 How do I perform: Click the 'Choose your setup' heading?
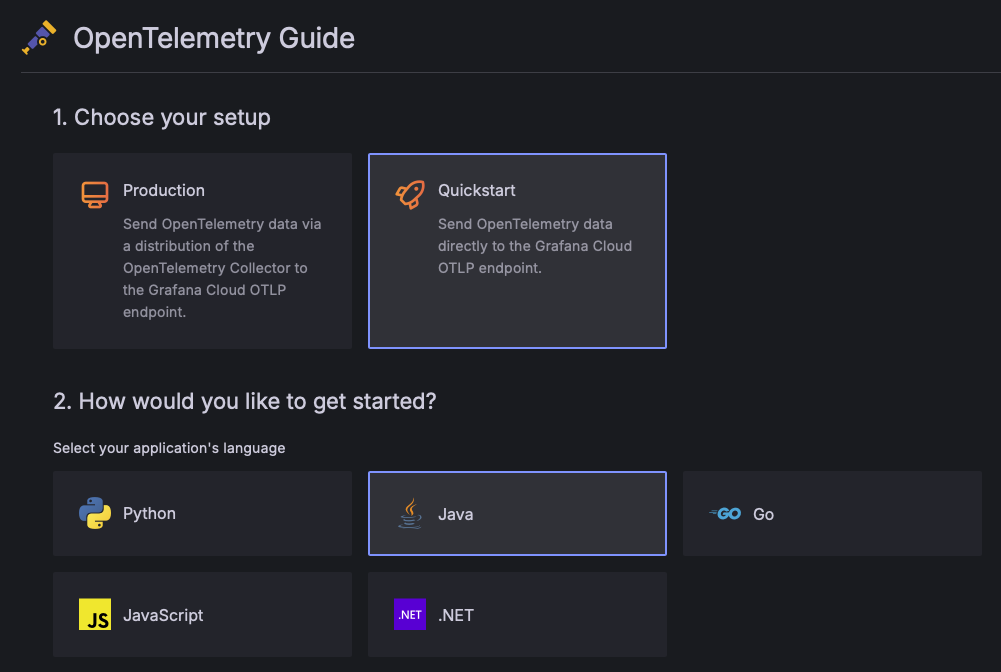tap(162, 117)
